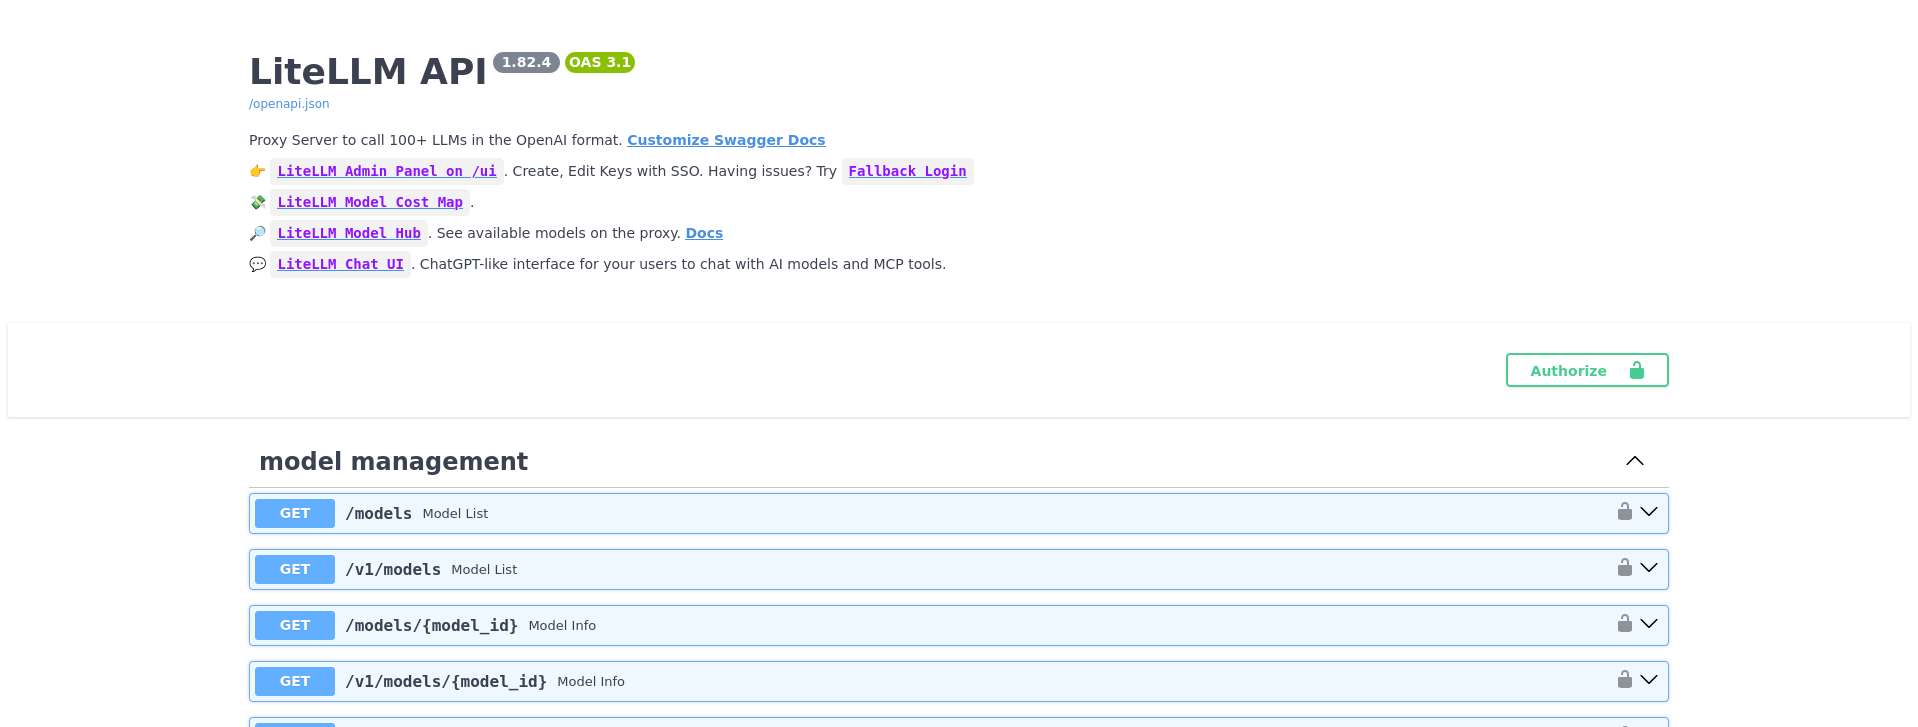
Task: Click the Model Info label for /models/{model_id}
Action: [562, 625]
